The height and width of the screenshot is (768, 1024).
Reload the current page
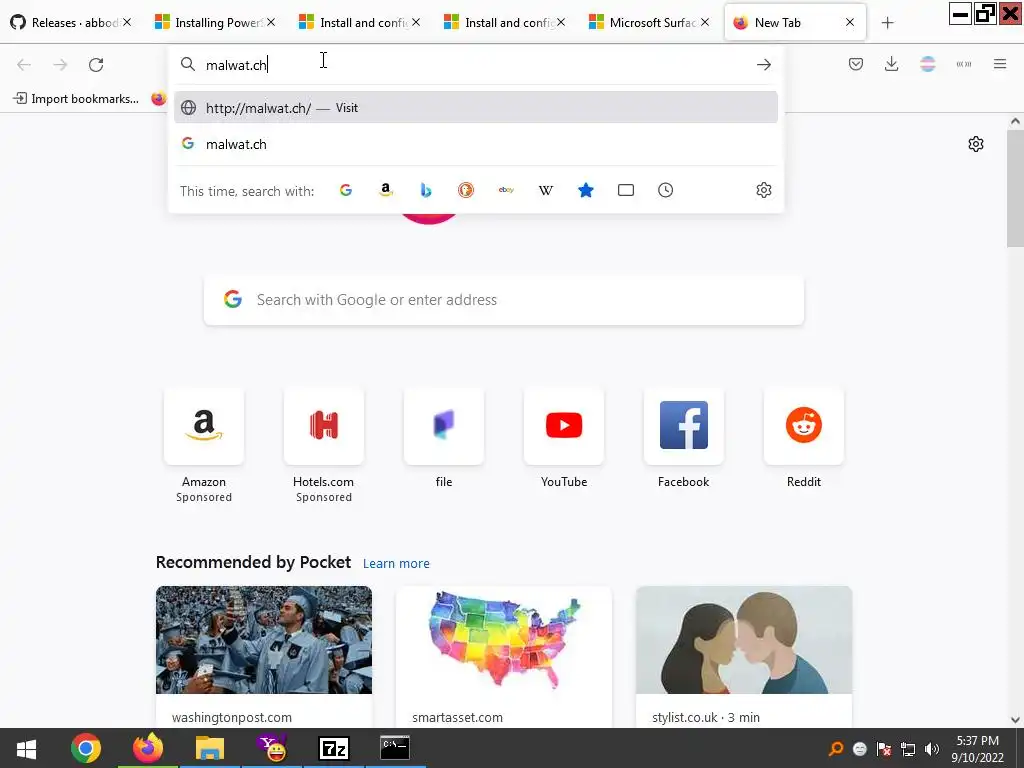tap(96, 65)
